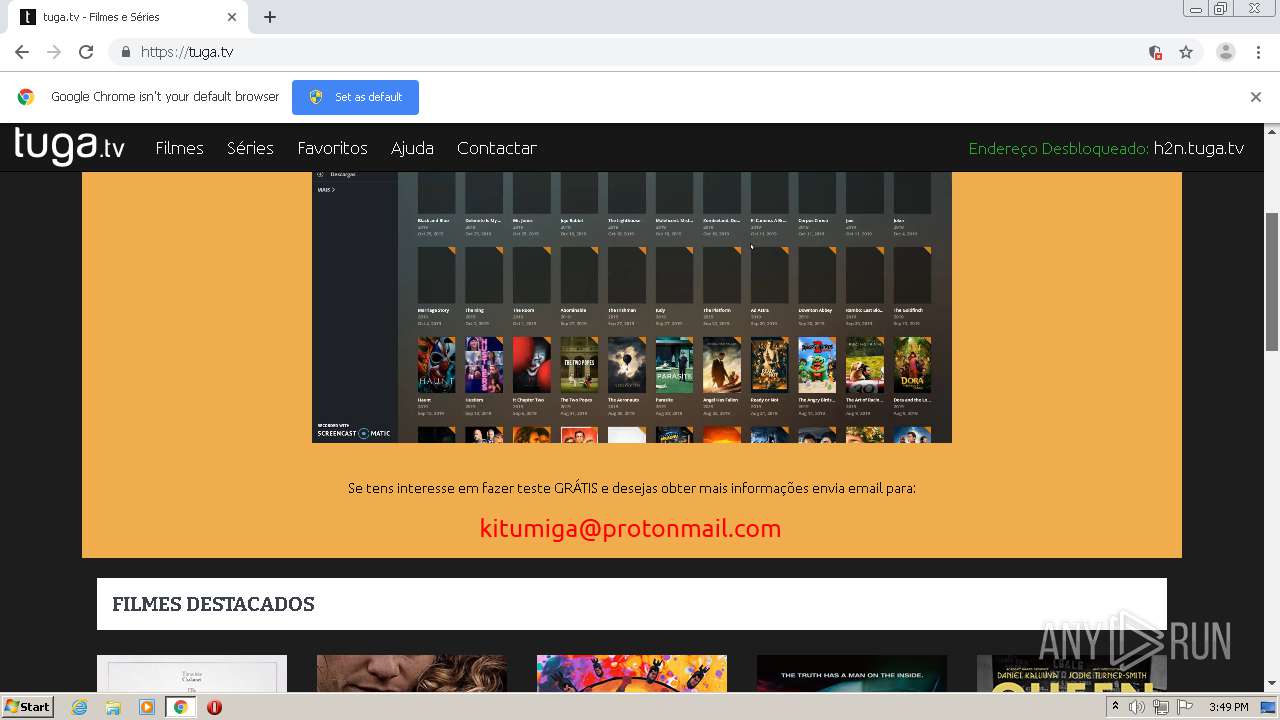Open the Chrome three-dot menu
Image resolution: width=1280 pixels, height=720 pixels.
[x=1259, y=52]
